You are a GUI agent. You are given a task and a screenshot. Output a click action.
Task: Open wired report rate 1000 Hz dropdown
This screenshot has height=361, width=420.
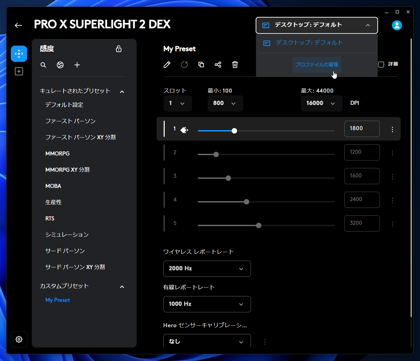[207, 304]
